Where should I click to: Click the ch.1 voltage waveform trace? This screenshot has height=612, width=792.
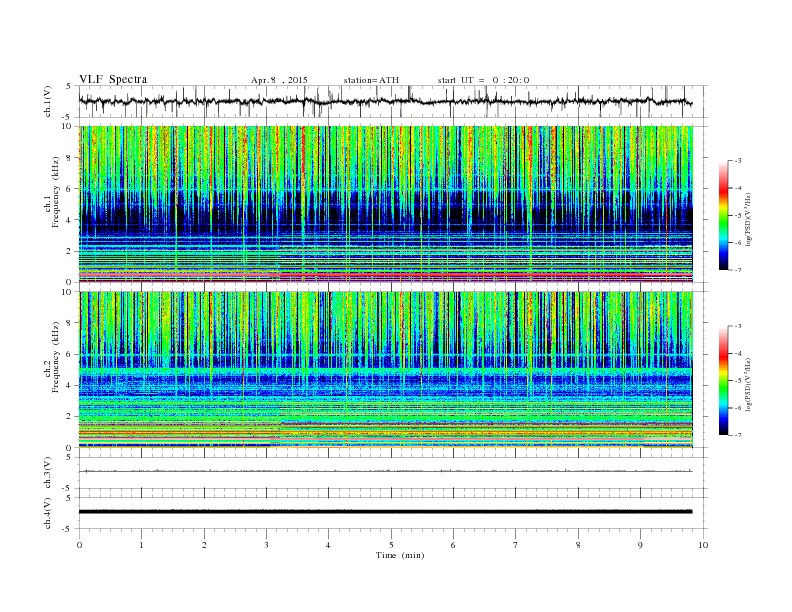click(x=385, y=101)
